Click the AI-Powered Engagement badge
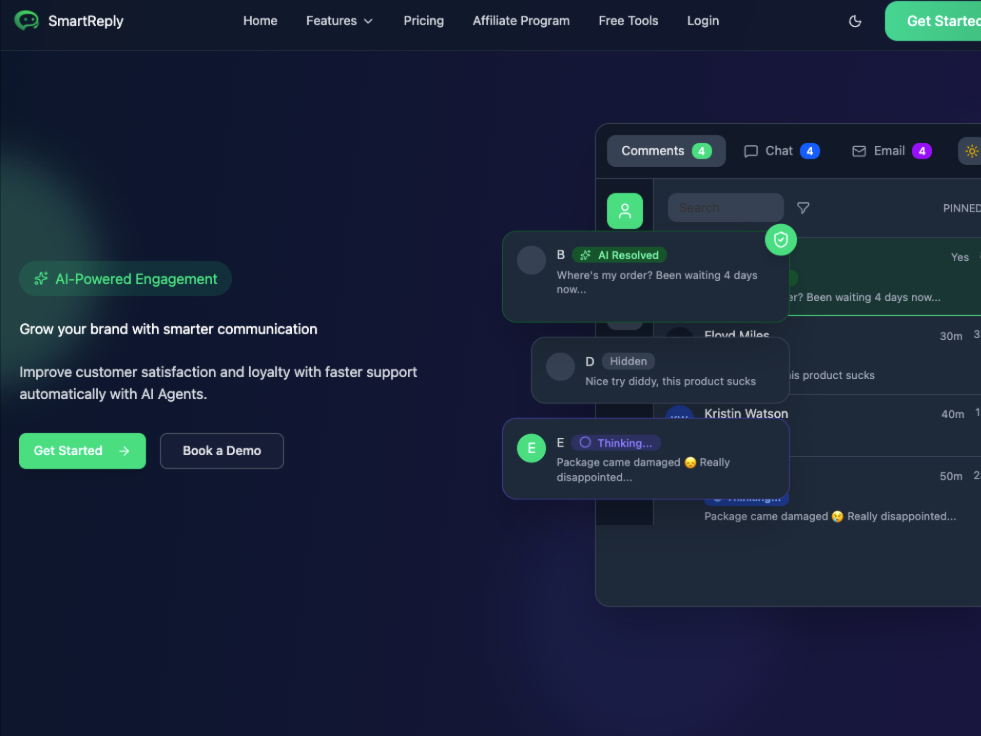Screen dimensions: 981x736 pos(125,279)
